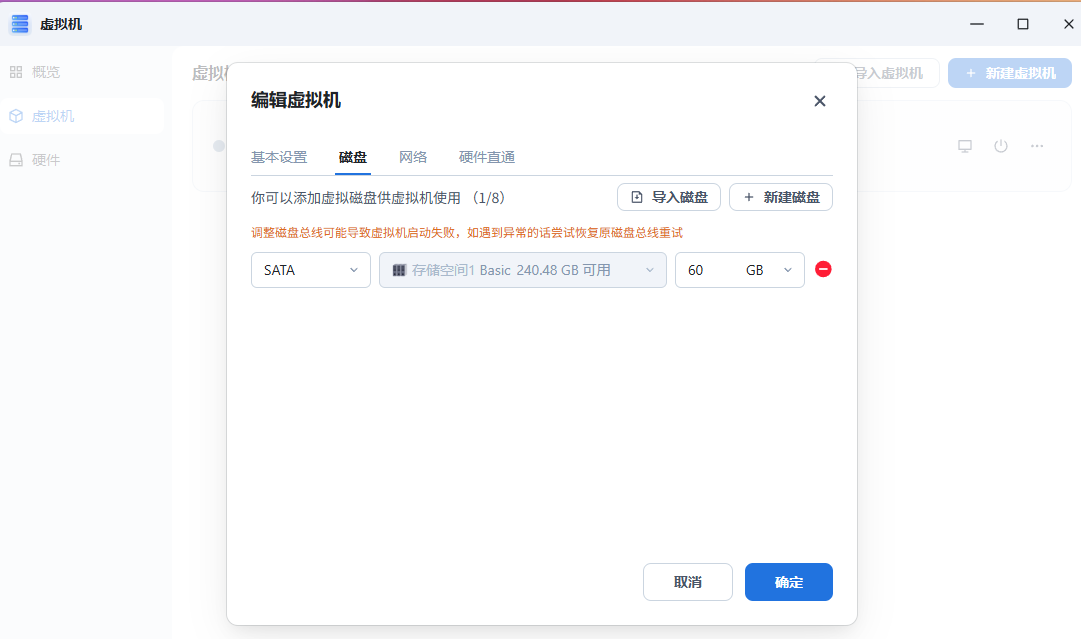Click the VM power icon
Screen dimensions: 1081x639
[1000, 146]
